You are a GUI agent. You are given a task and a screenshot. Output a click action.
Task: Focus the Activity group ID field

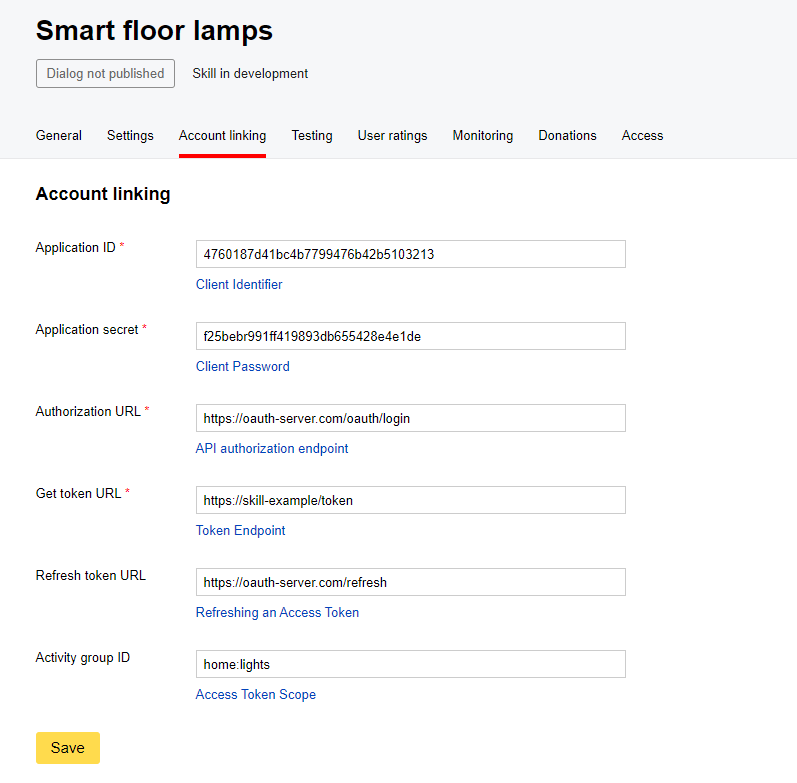410,664
